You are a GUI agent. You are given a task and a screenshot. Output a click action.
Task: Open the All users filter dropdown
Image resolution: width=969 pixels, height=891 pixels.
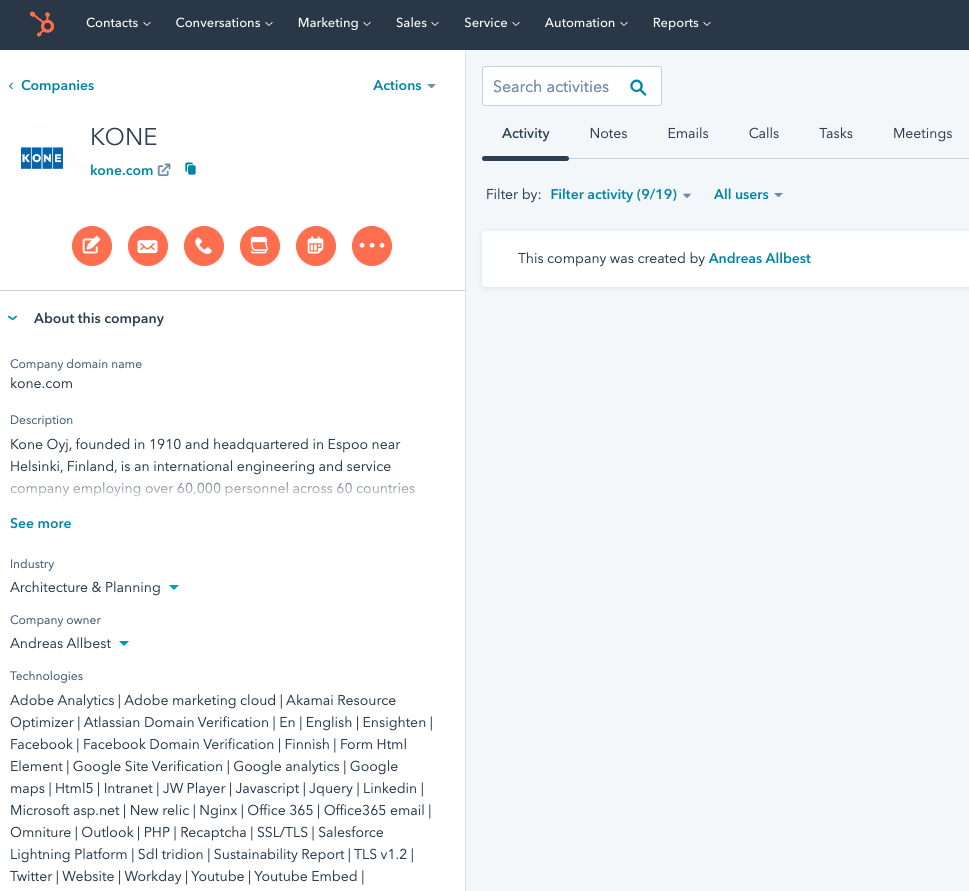pyautogui.click(x=747, y=195)
